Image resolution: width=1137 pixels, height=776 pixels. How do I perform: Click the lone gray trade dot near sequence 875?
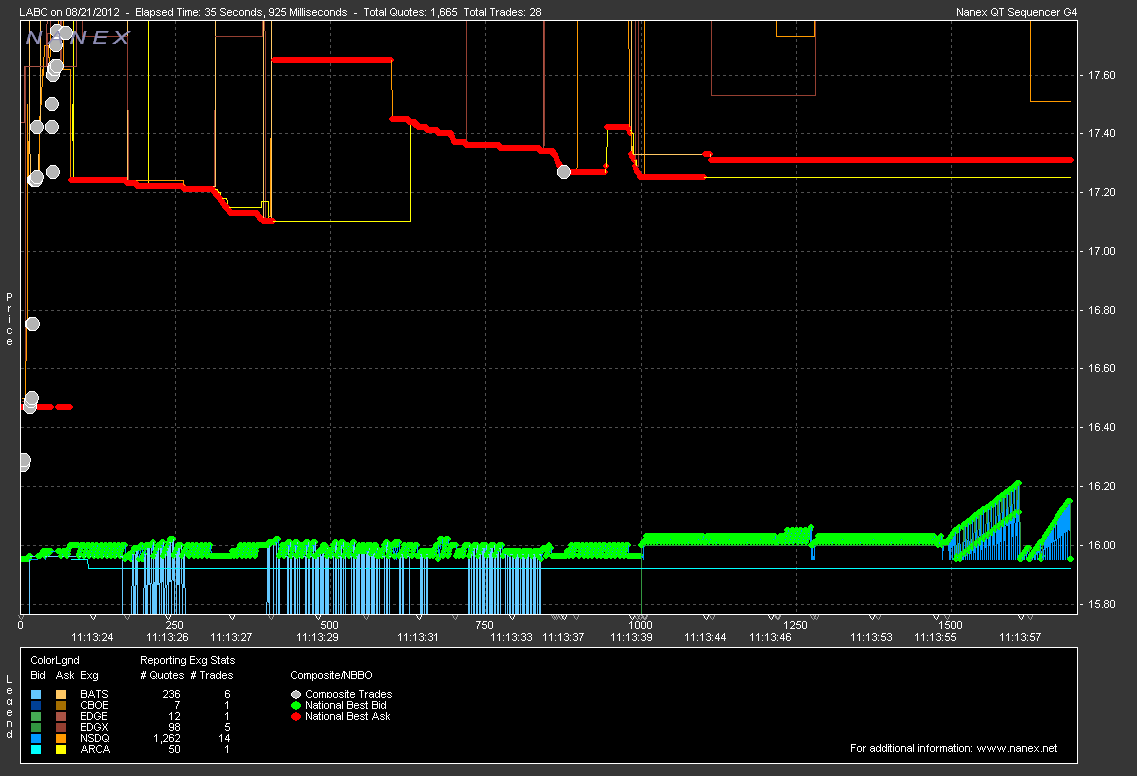click(563, 172)
